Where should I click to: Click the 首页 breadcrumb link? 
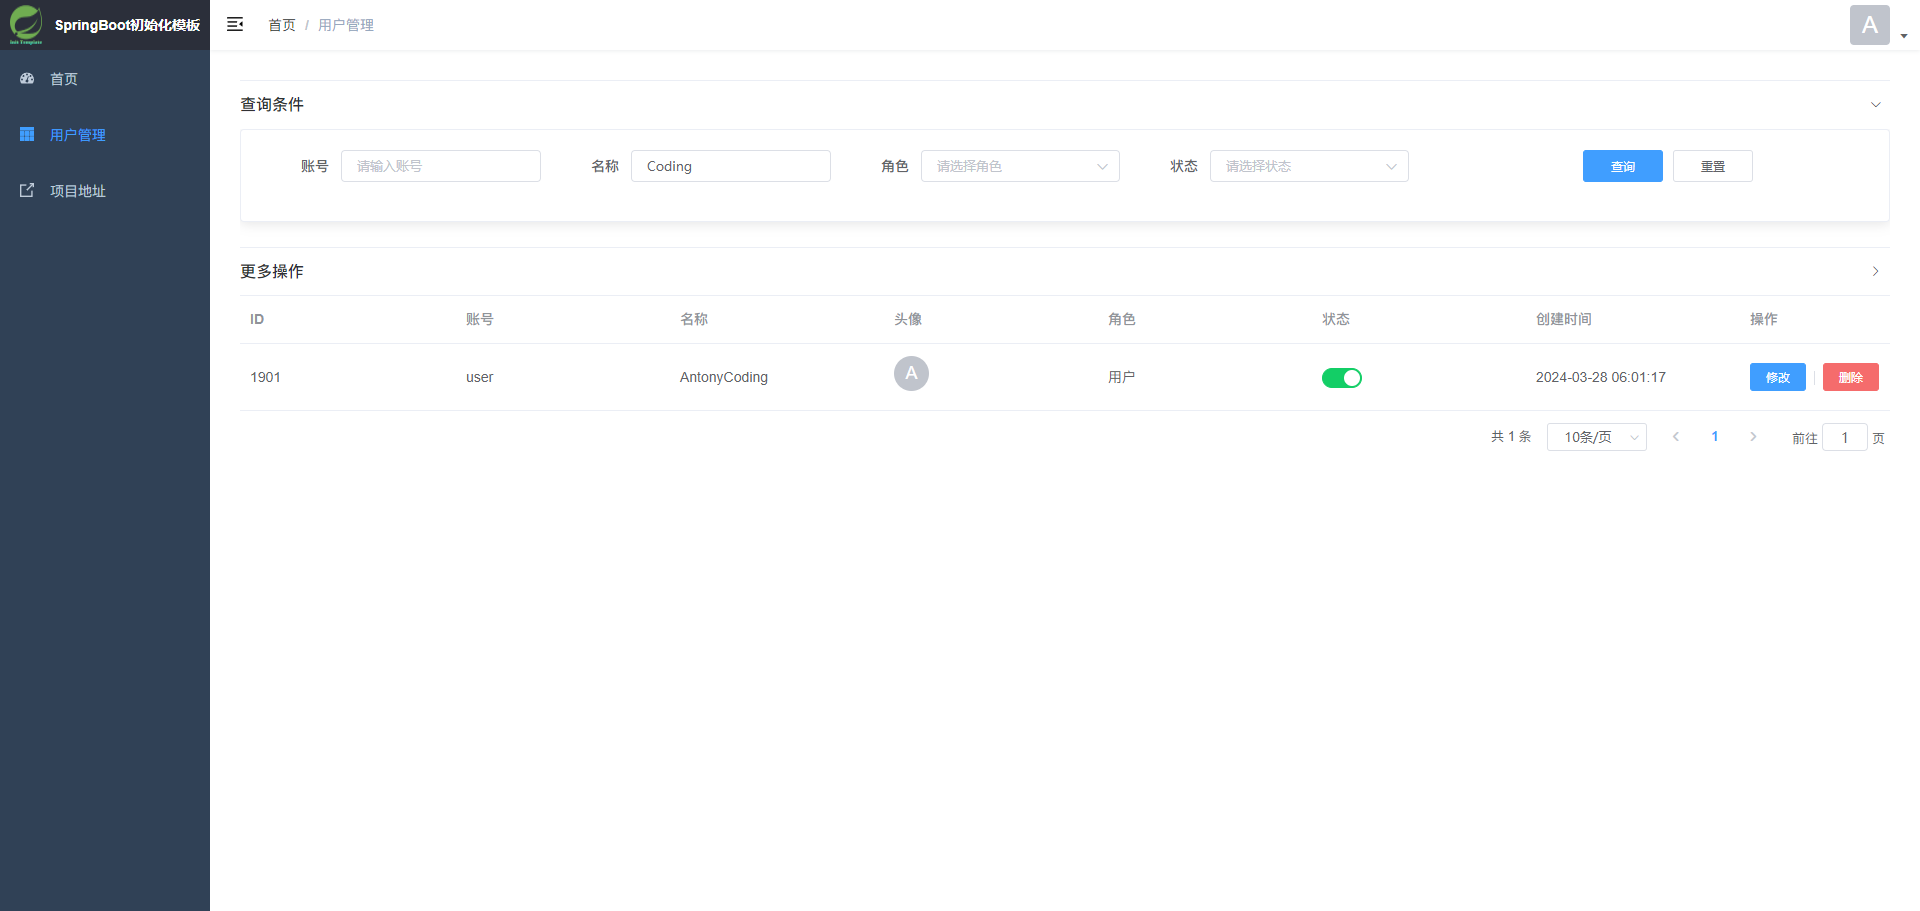(282, 25)
